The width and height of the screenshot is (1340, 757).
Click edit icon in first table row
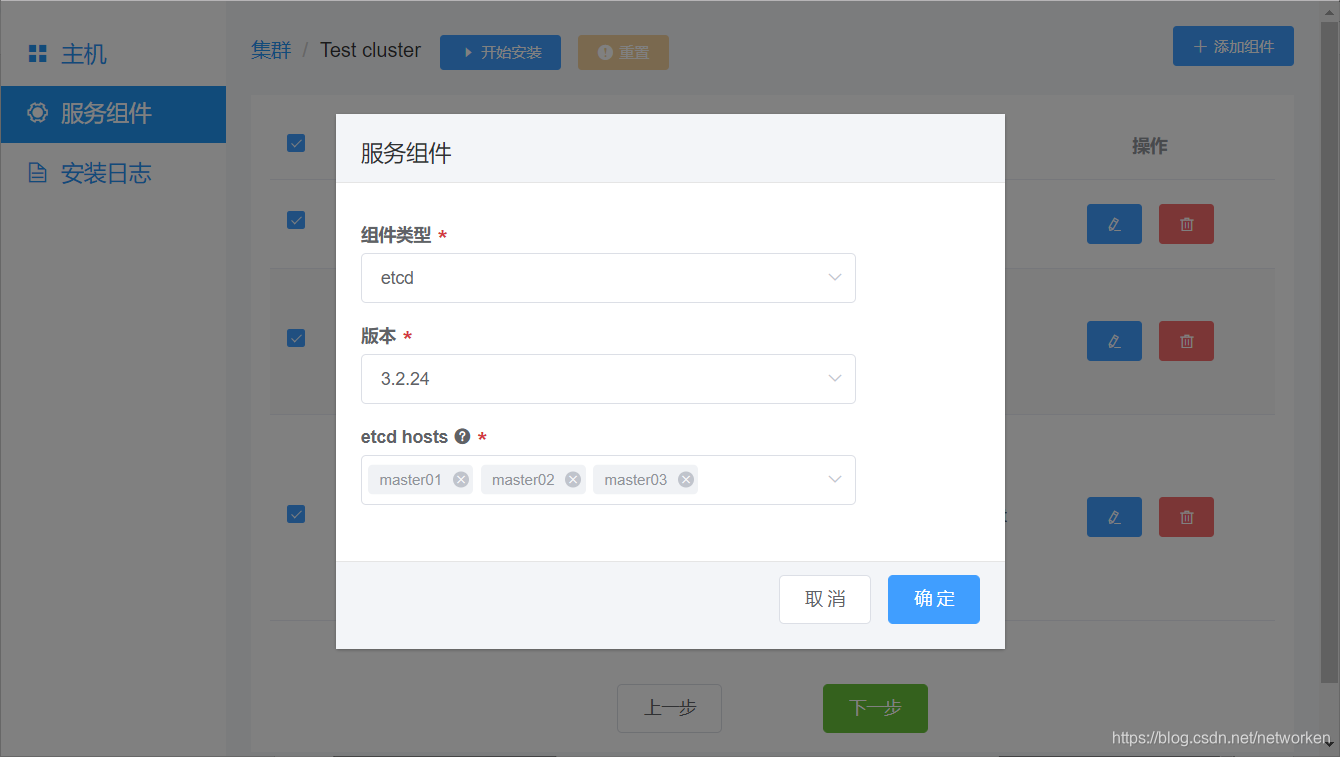tap(1114, 224)
